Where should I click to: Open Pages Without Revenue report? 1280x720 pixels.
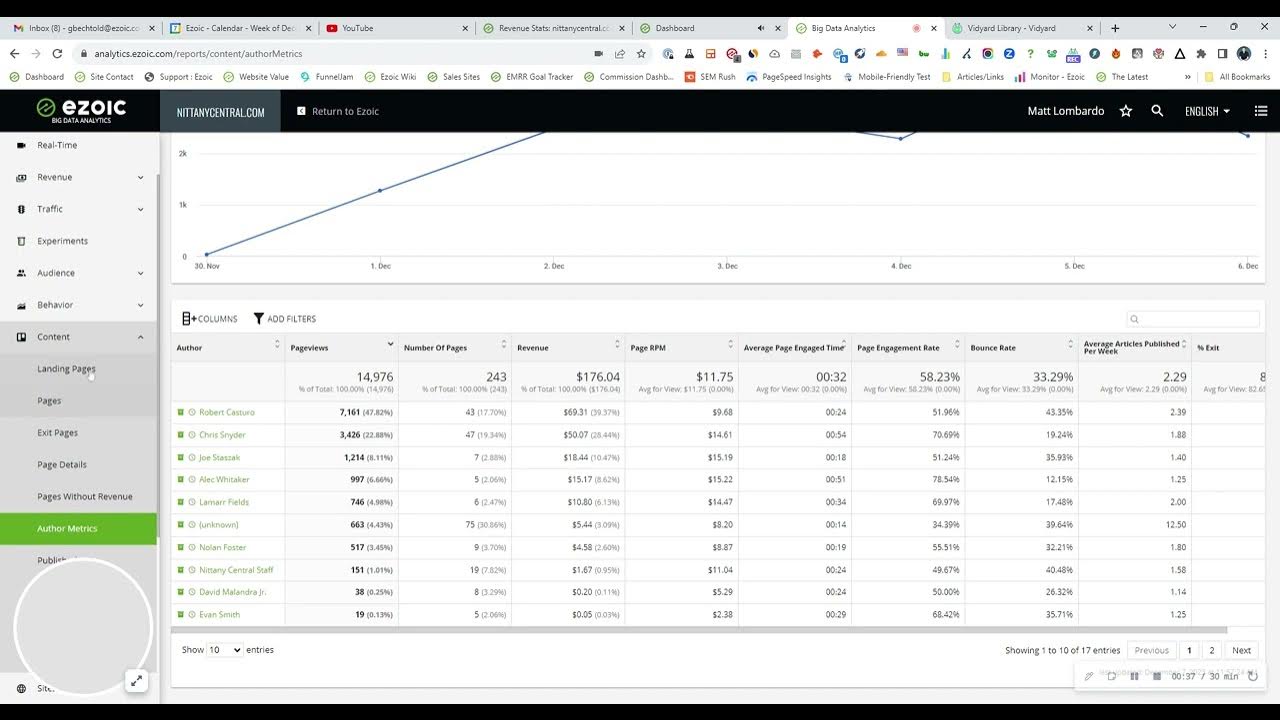click(84, 497)
